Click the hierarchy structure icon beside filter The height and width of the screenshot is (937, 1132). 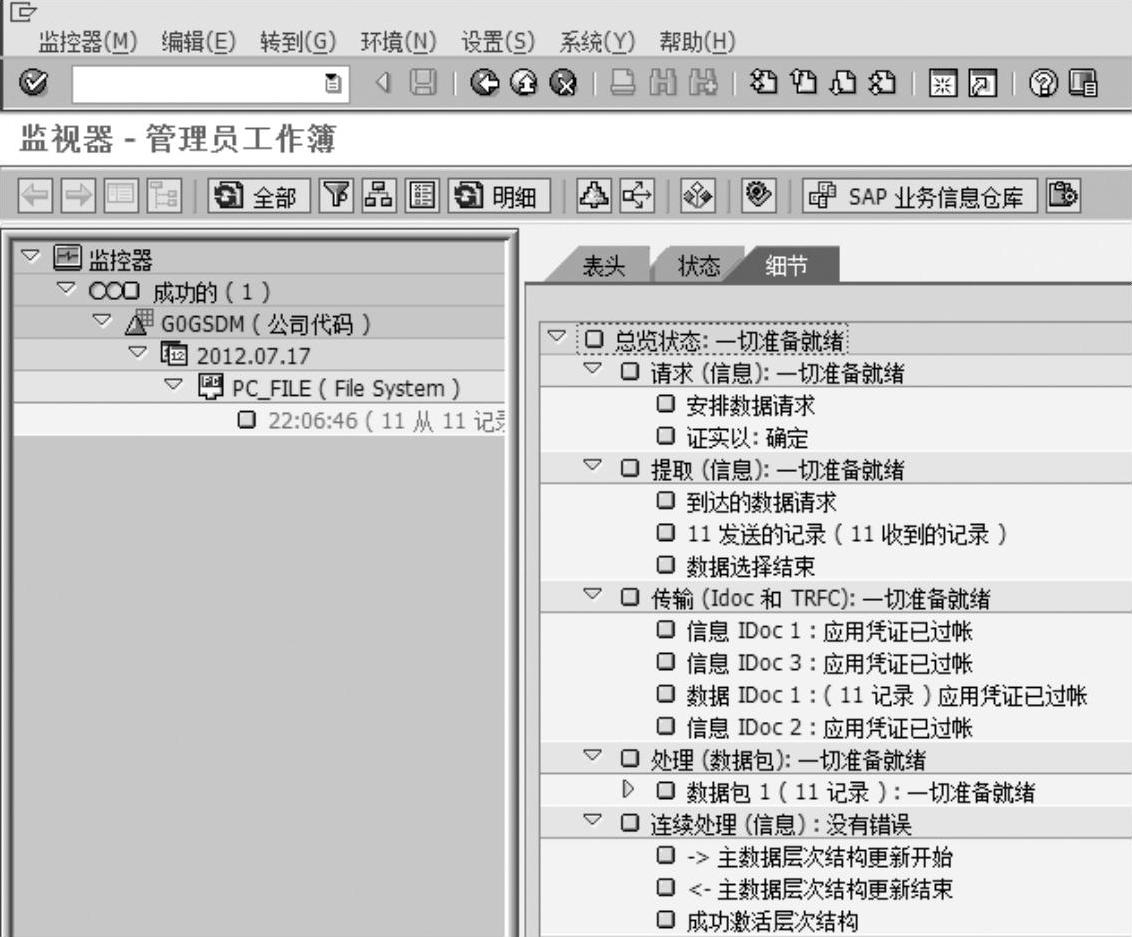click(x=379, y=196)
